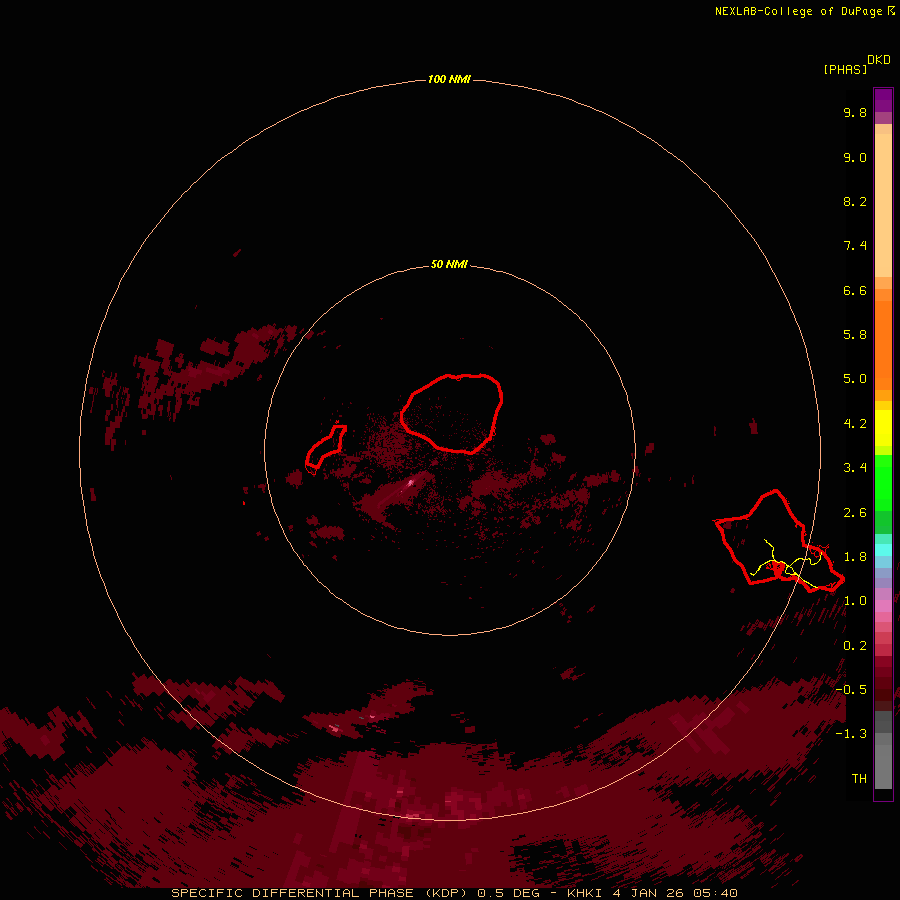The image size is (900, 900).
Task: Click the NEXLAB-College of DuPage credit text
Action: pyautogui.click(x=801, y=11)
